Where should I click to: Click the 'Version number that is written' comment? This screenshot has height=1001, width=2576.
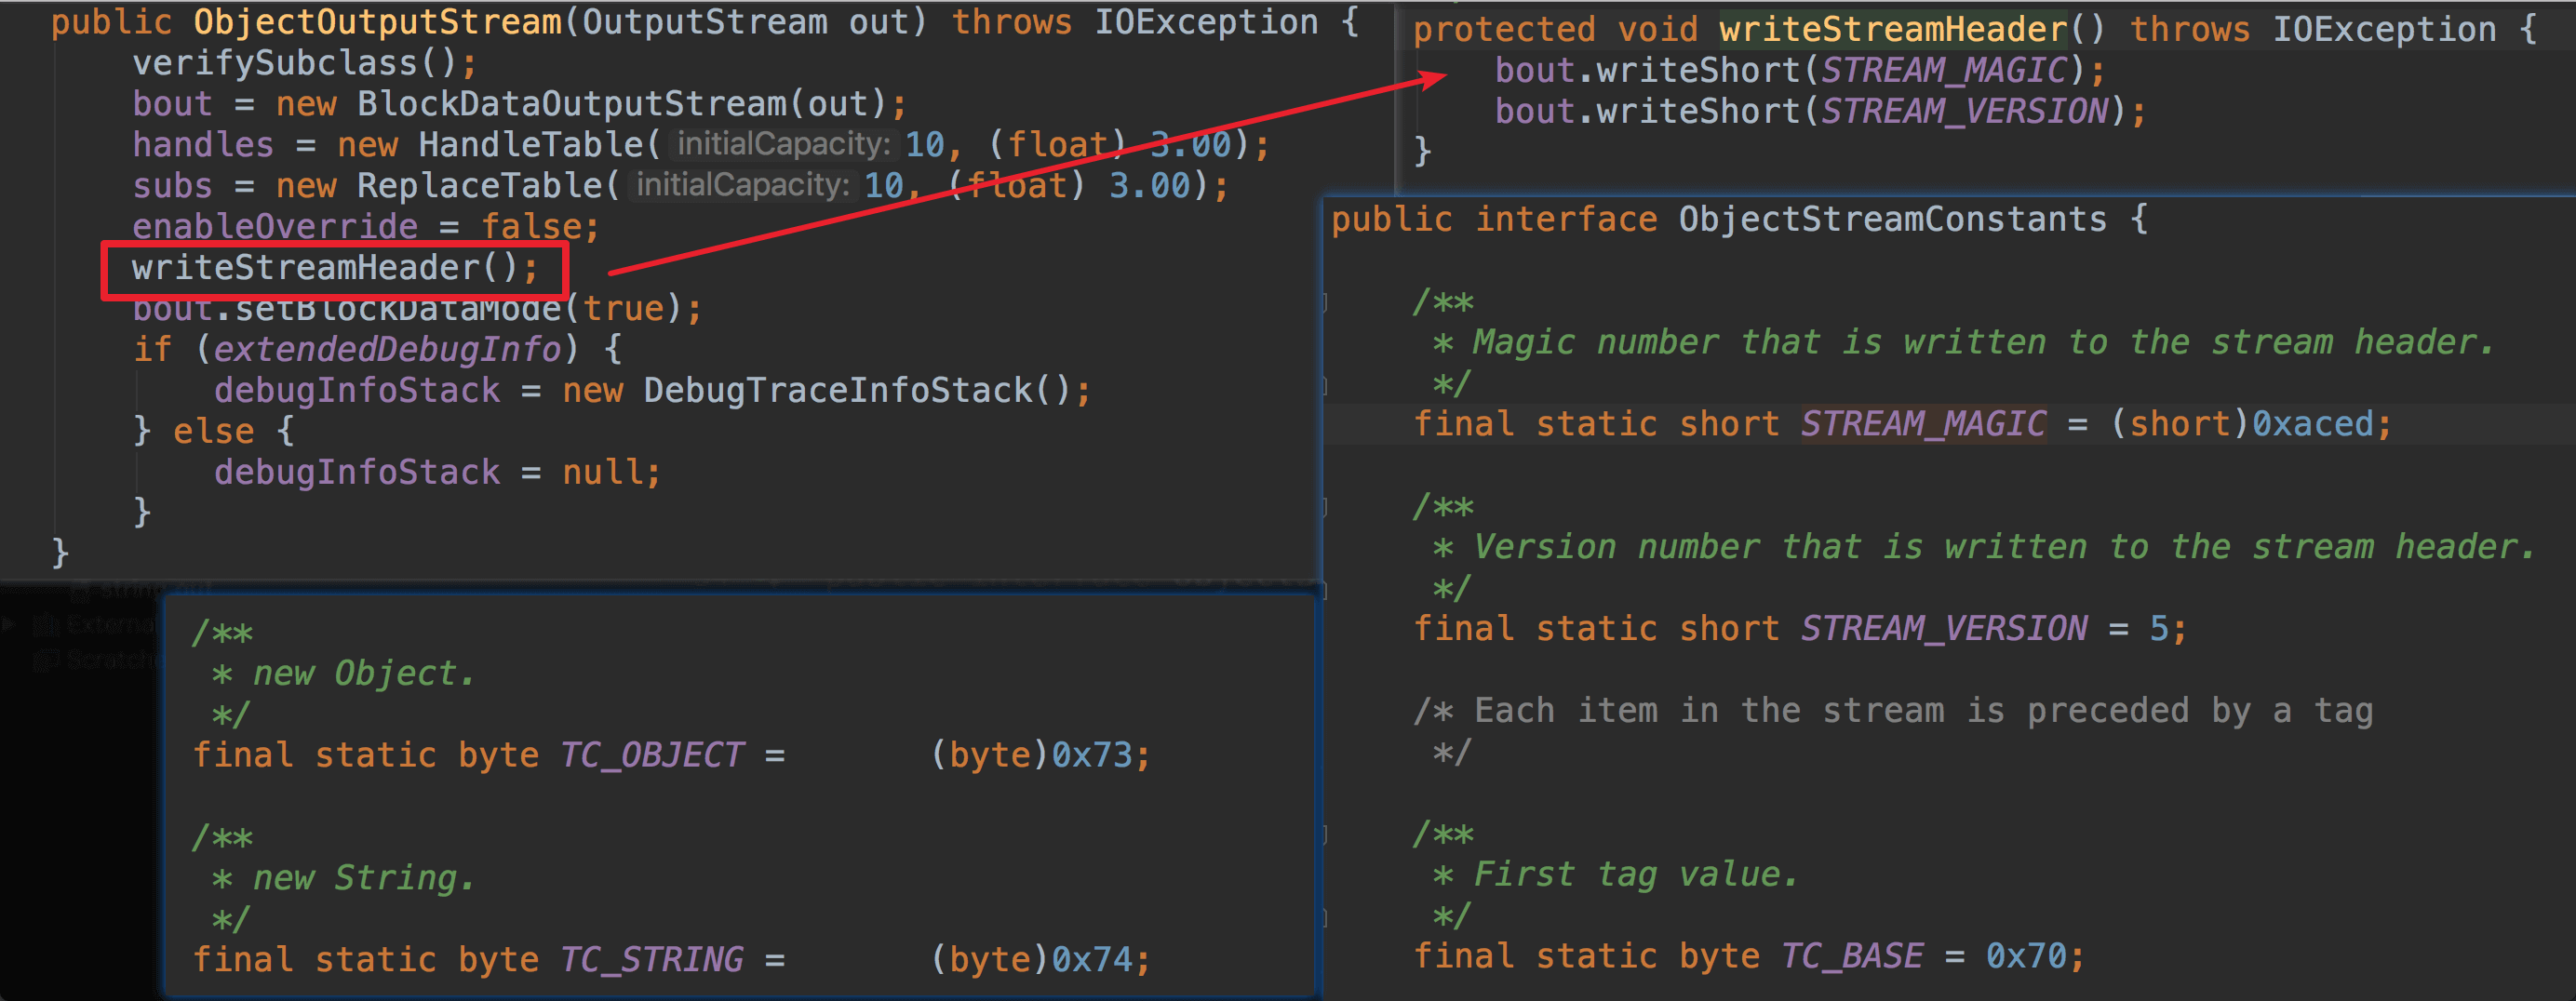1984,547
